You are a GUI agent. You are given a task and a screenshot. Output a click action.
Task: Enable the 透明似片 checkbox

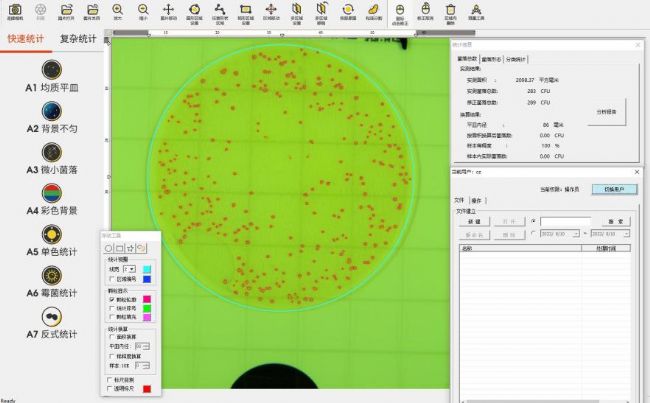tap(110, 389)
